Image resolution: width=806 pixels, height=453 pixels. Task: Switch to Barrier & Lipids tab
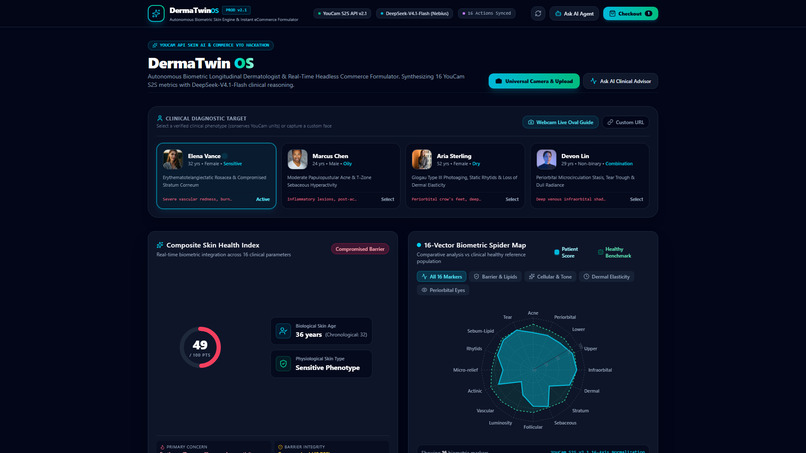496,277
